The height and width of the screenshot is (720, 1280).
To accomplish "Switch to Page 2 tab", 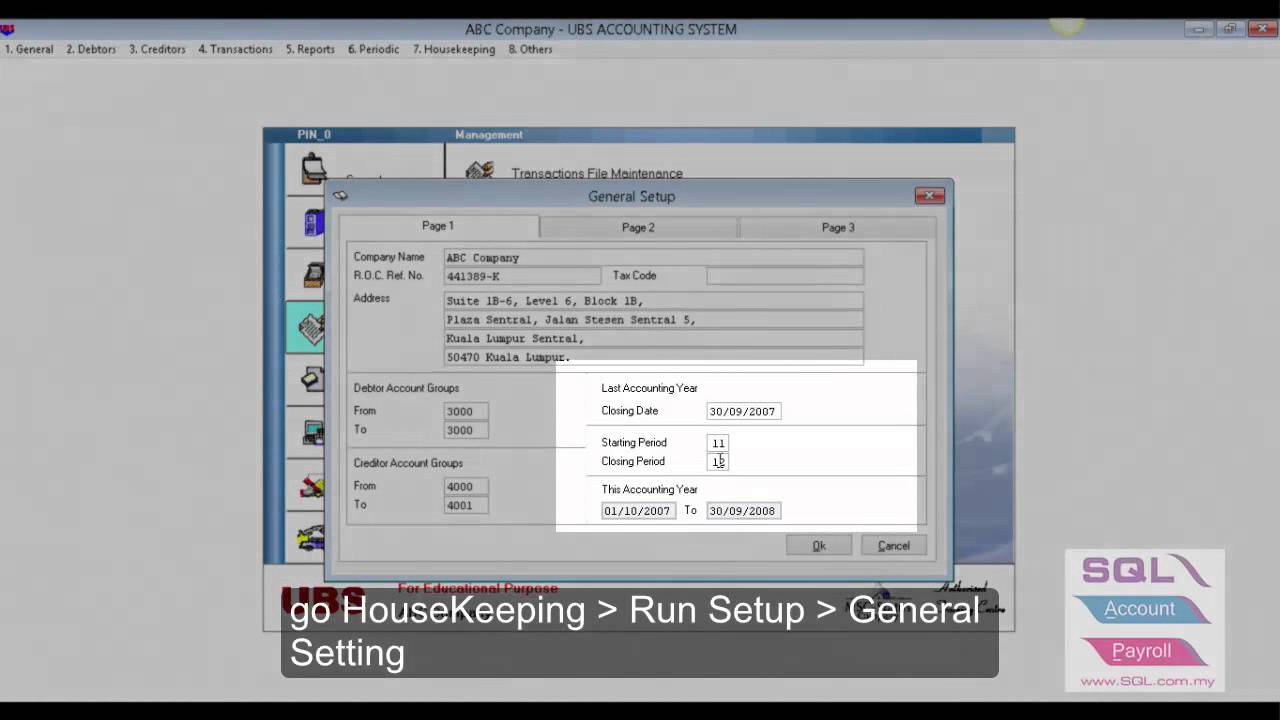I will [638, 228].
